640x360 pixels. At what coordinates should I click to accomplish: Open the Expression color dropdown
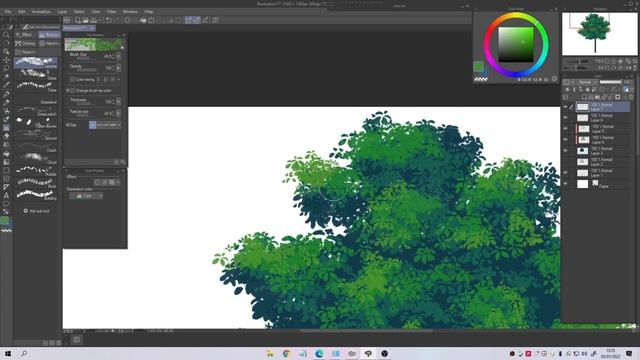click(x=86, y=196)
